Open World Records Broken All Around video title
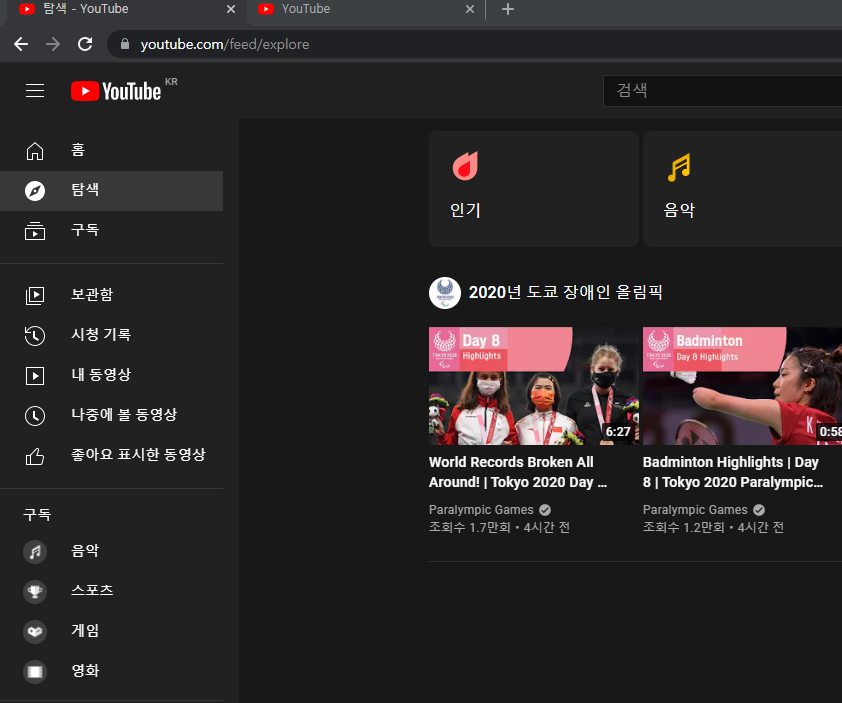The width and height of the screenshot is (842, 703). [x=518, y=472]
